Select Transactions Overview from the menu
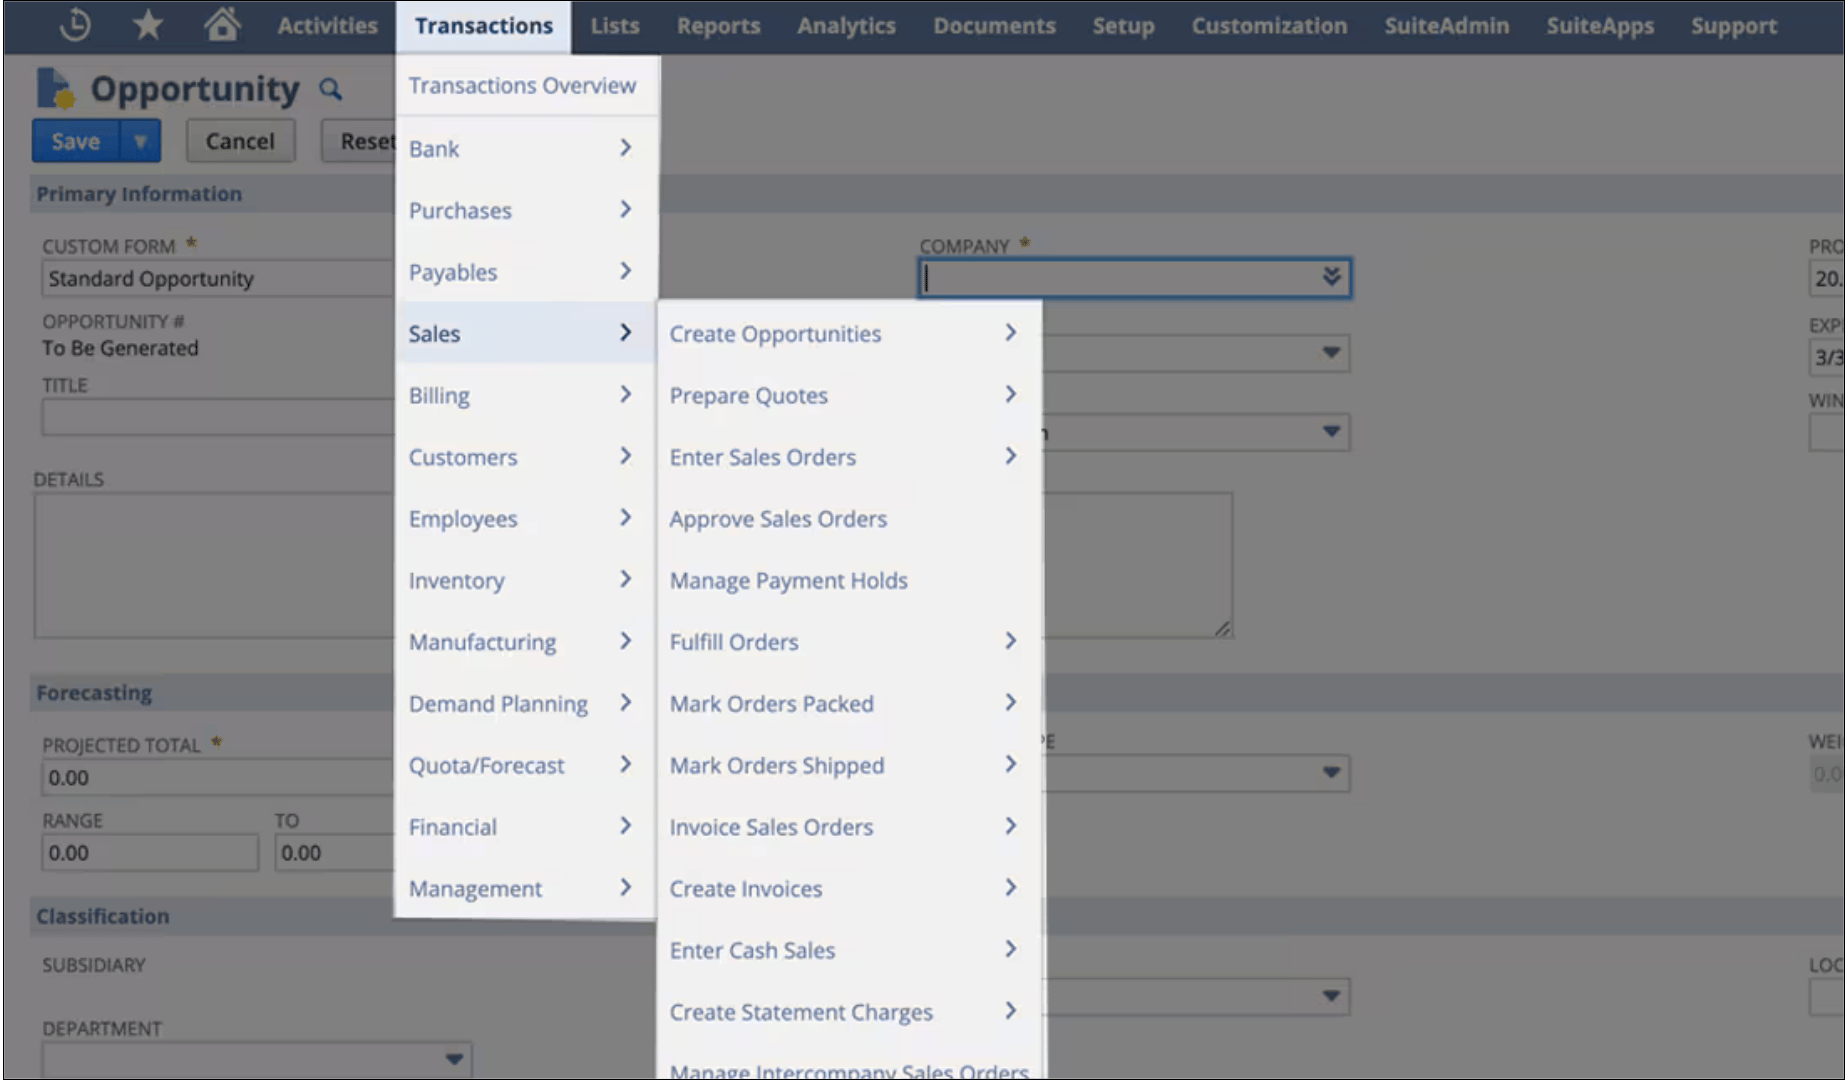This screenshot has width=1848, height=1080. (523, 85)
